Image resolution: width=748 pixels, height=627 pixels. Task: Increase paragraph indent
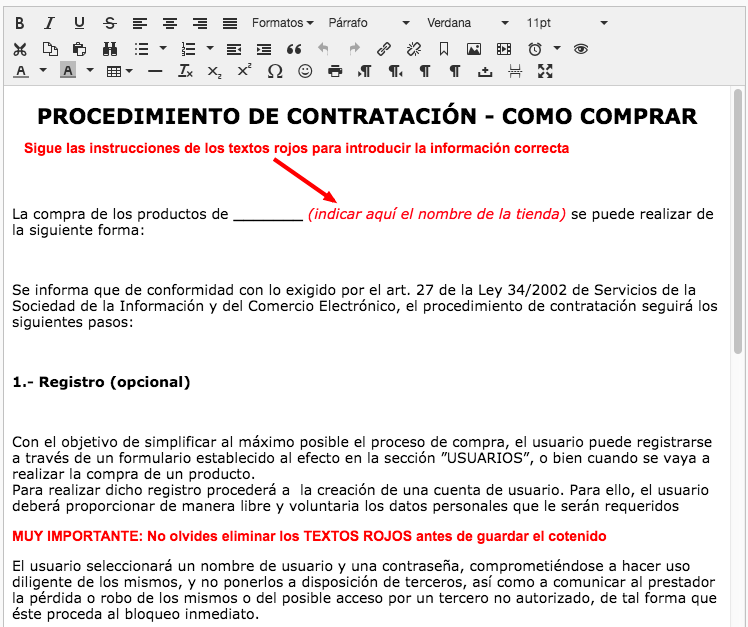(264, 49)
